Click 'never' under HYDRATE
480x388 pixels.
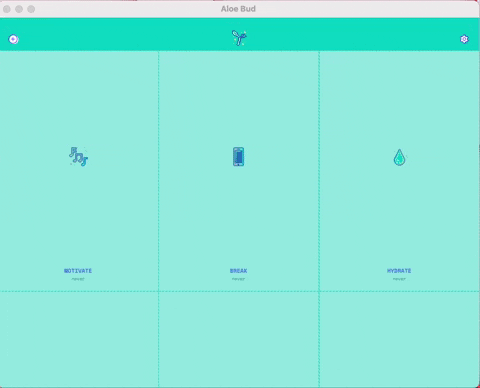click(399, 279)
